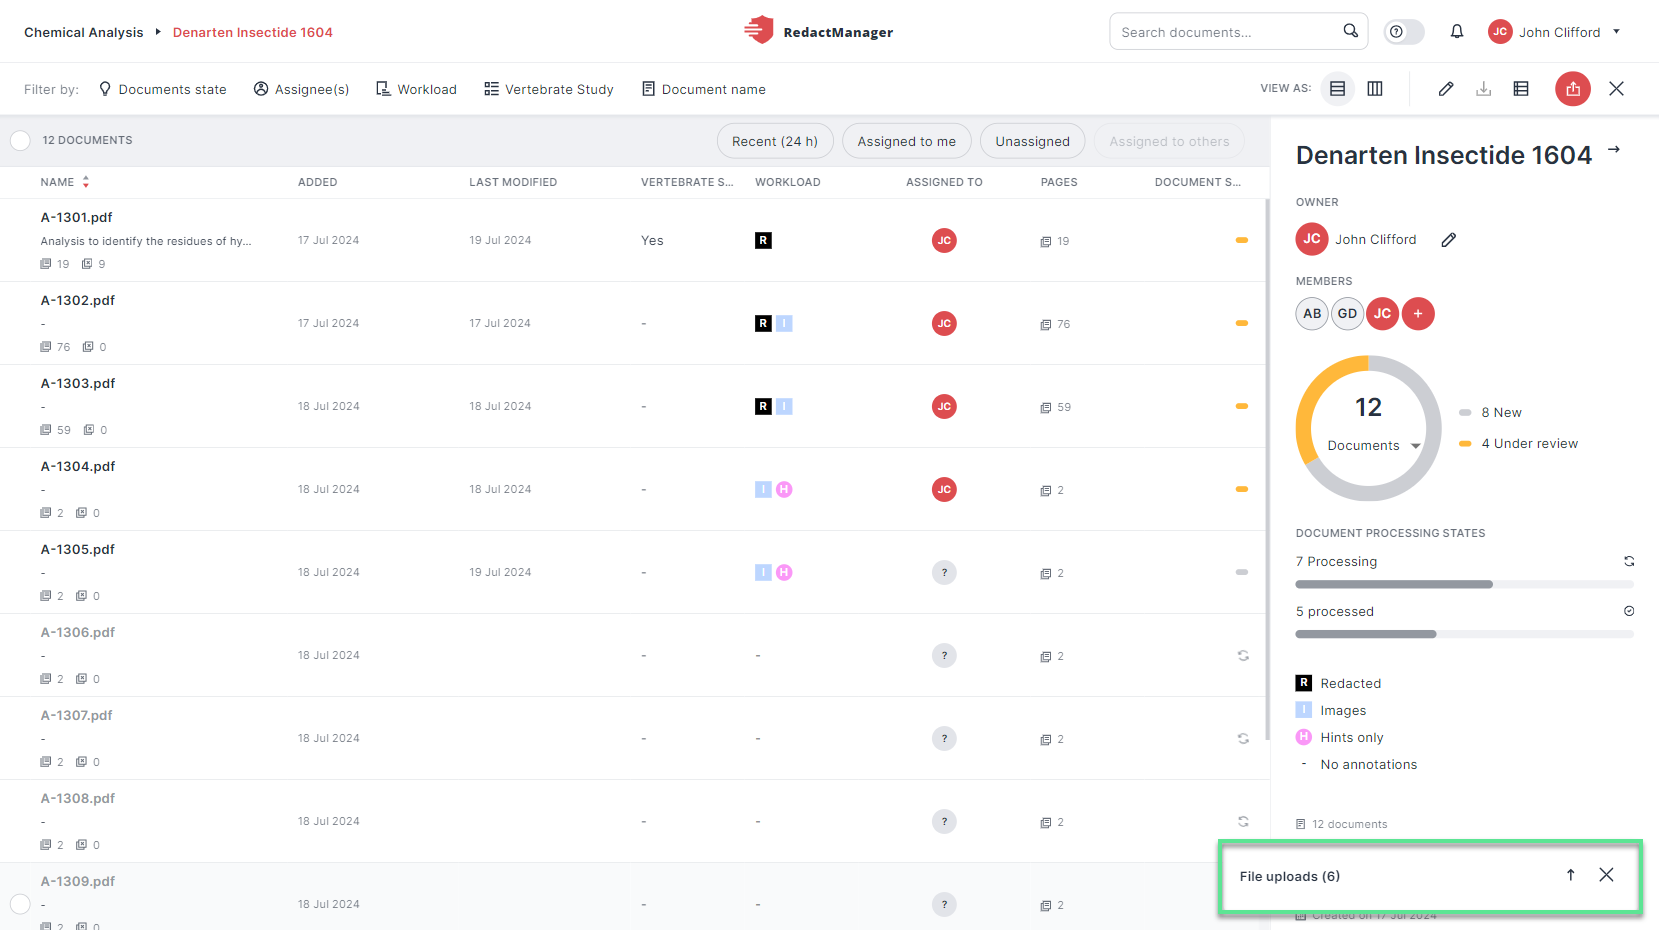Open Assignee(s) filter
Viewport: 1659px width, 930px height.
point(301,89)
